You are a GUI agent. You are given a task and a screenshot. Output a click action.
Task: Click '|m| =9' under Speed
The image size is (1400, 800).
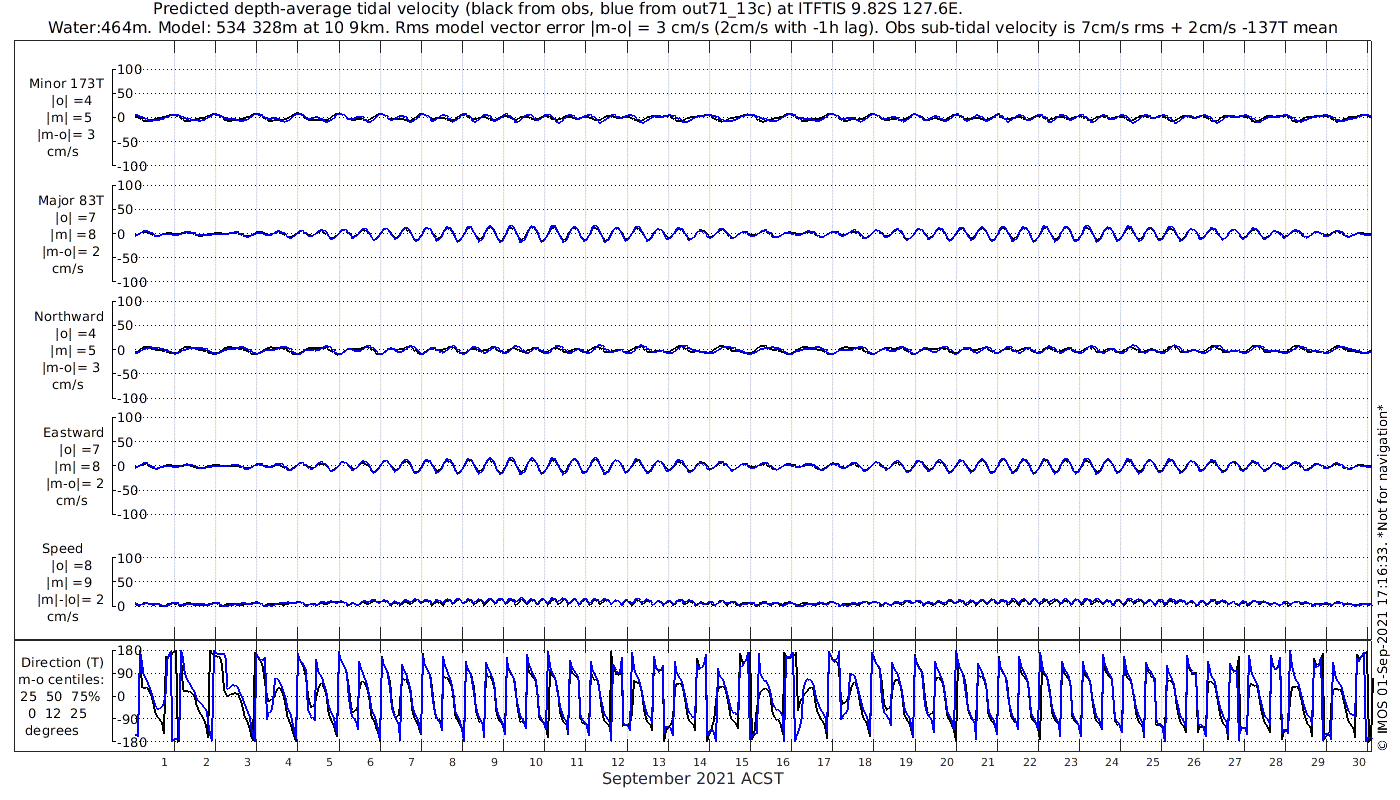coord(70,583)
